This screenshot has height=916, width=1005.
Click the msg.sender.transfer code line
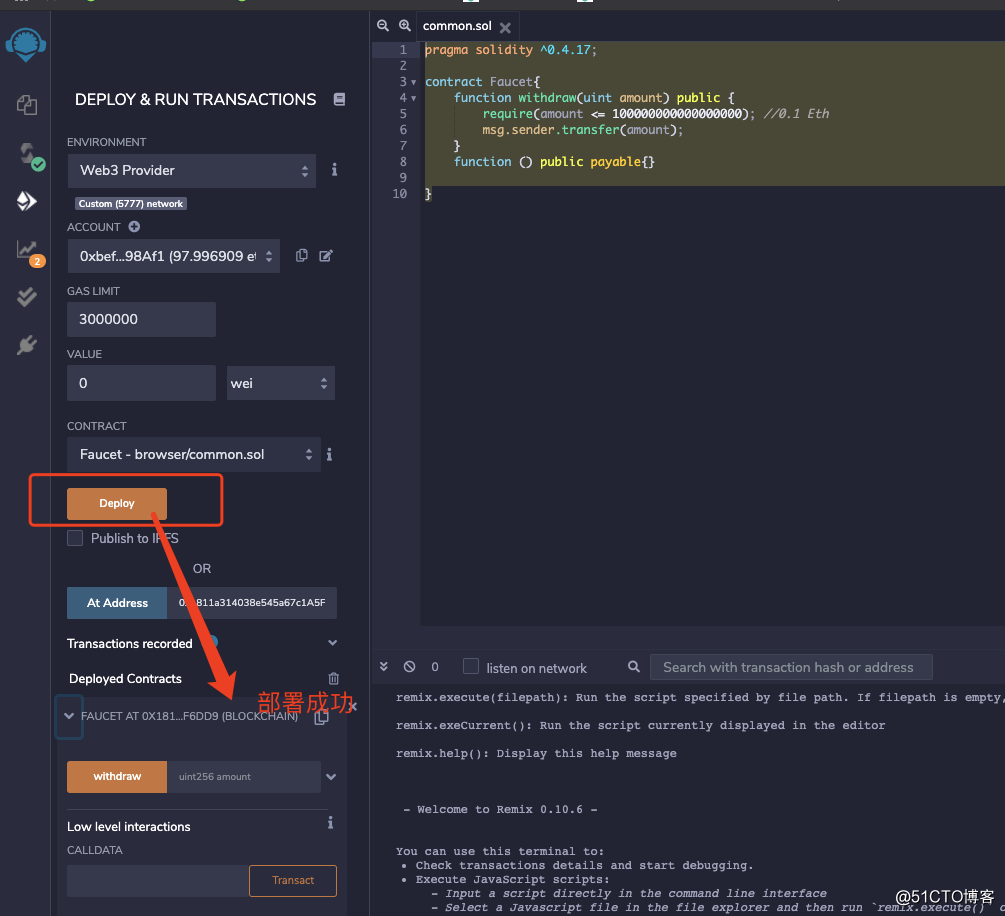click(583, 130)
